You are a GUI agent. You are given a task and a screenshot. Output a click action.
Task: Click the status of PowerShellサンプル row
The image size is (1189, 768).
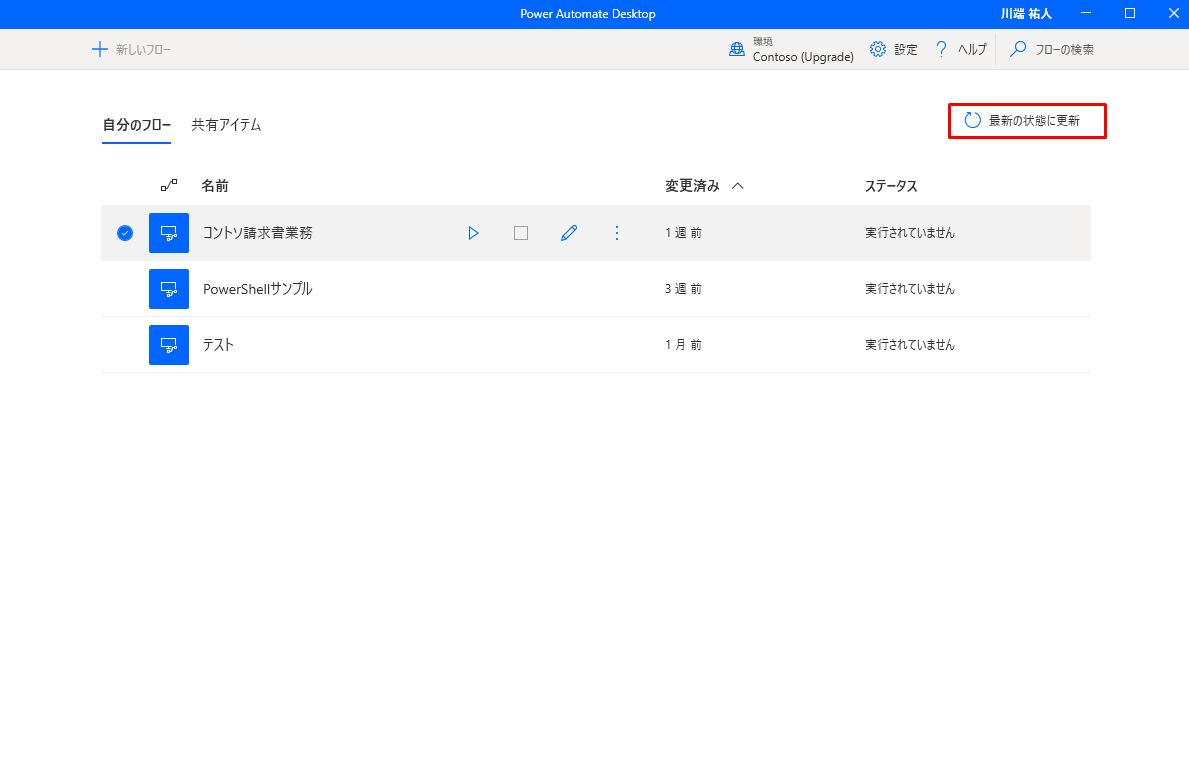(x=910, y=289)
